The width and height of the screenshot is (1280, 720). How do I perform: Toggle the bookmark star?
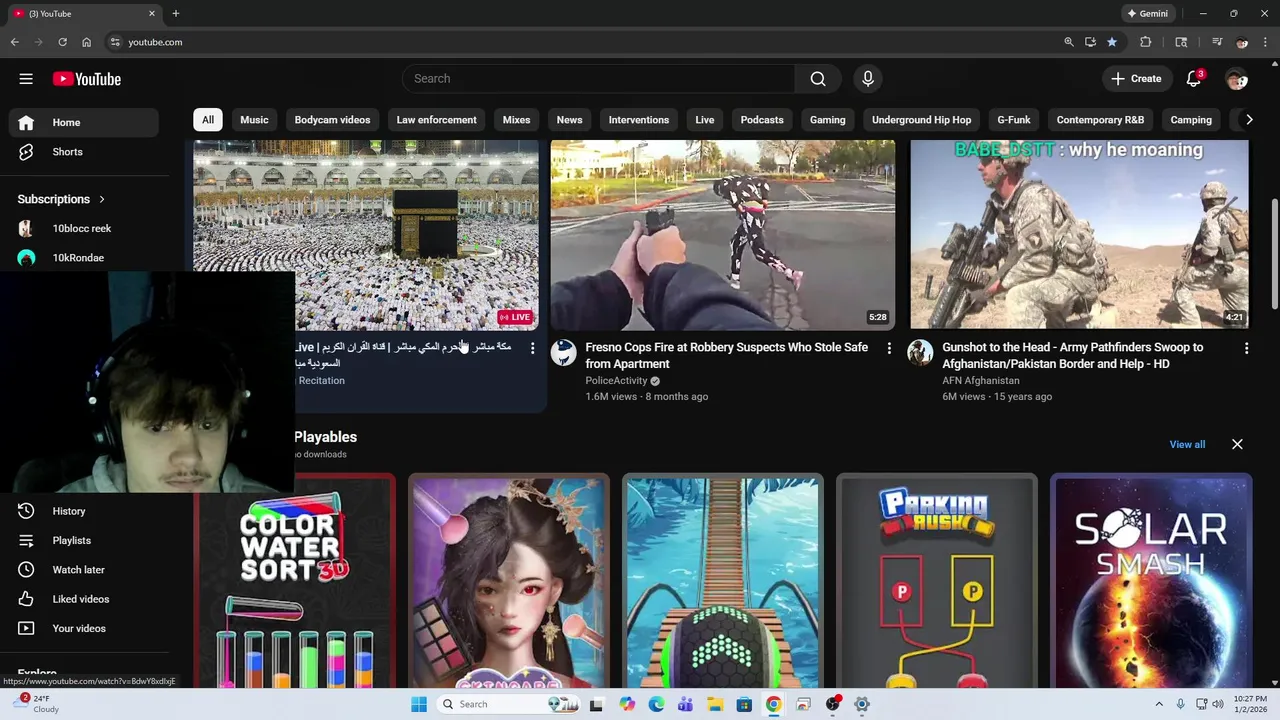point(1112,42)
